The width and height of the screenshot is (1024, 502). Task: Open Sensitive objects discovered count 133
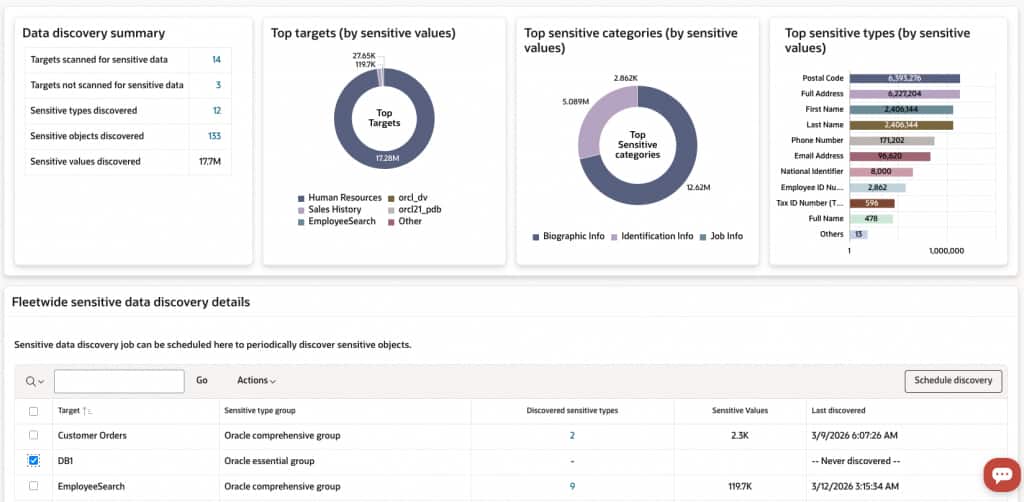pos(214,136)
